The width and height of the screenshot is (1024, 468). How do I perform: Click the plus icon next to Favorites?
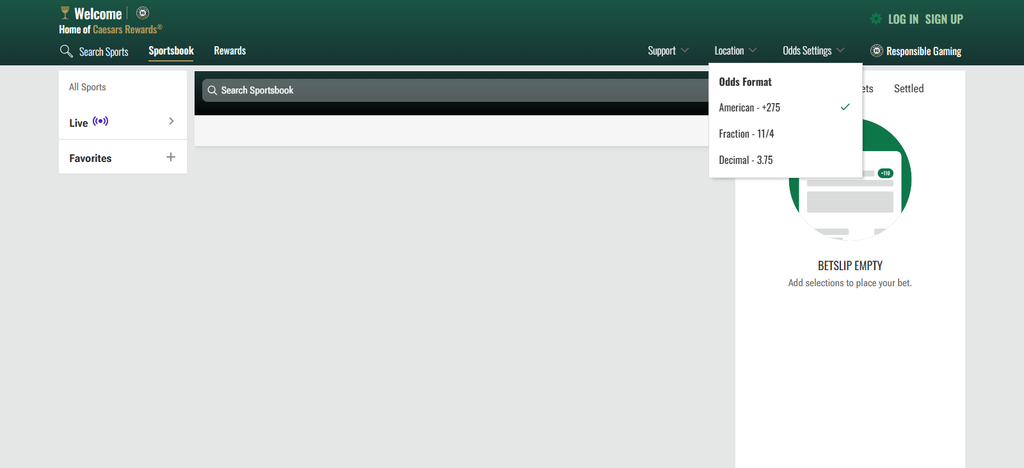point(171,157)
